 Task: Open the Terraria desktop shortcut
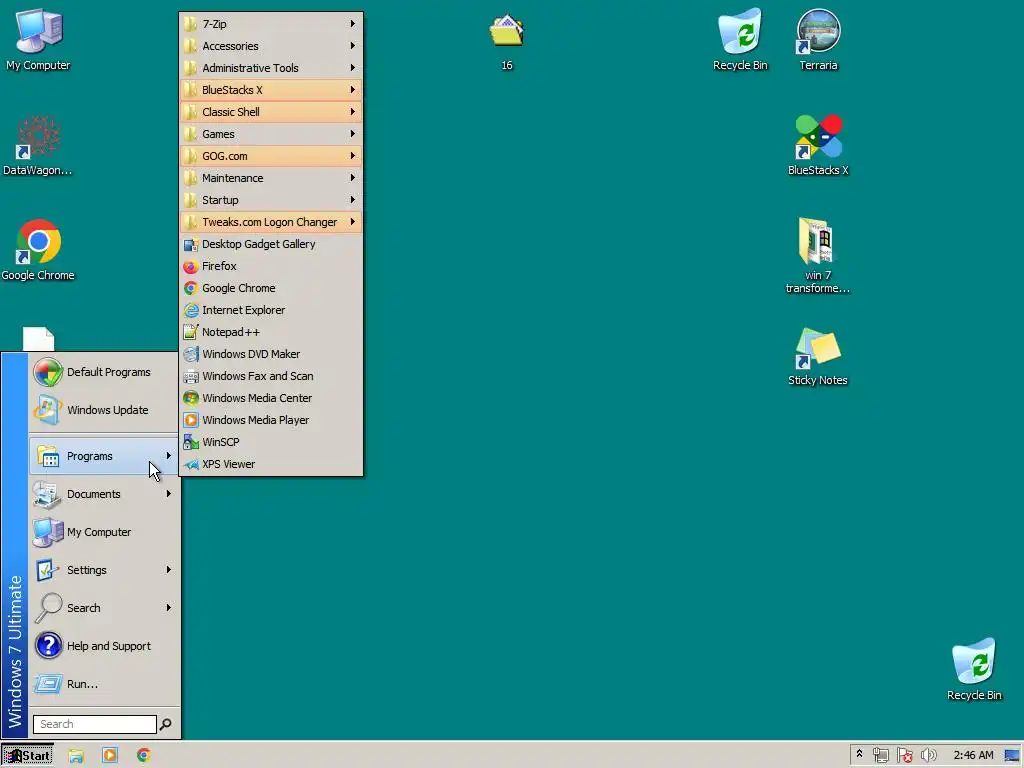tap(818, 39)
